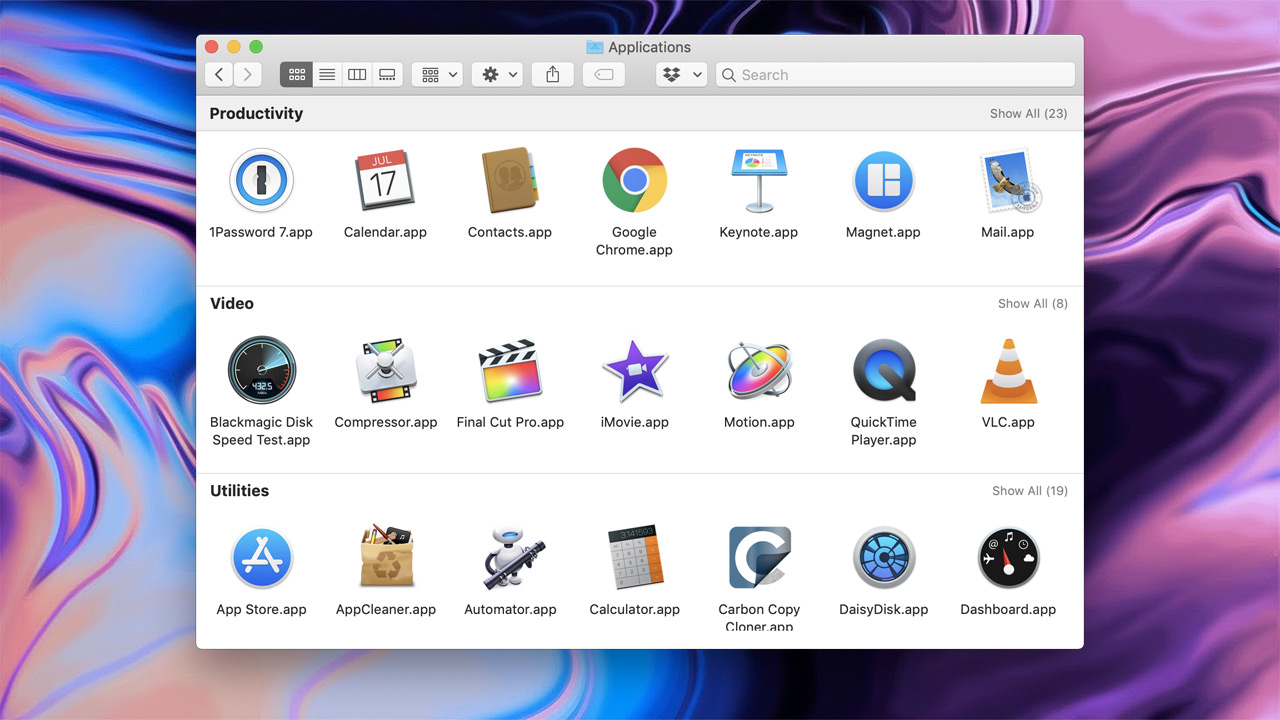Click the Contacts app icon
Viewport: 1280px width, 720px height.
click(x=510, y=181)
